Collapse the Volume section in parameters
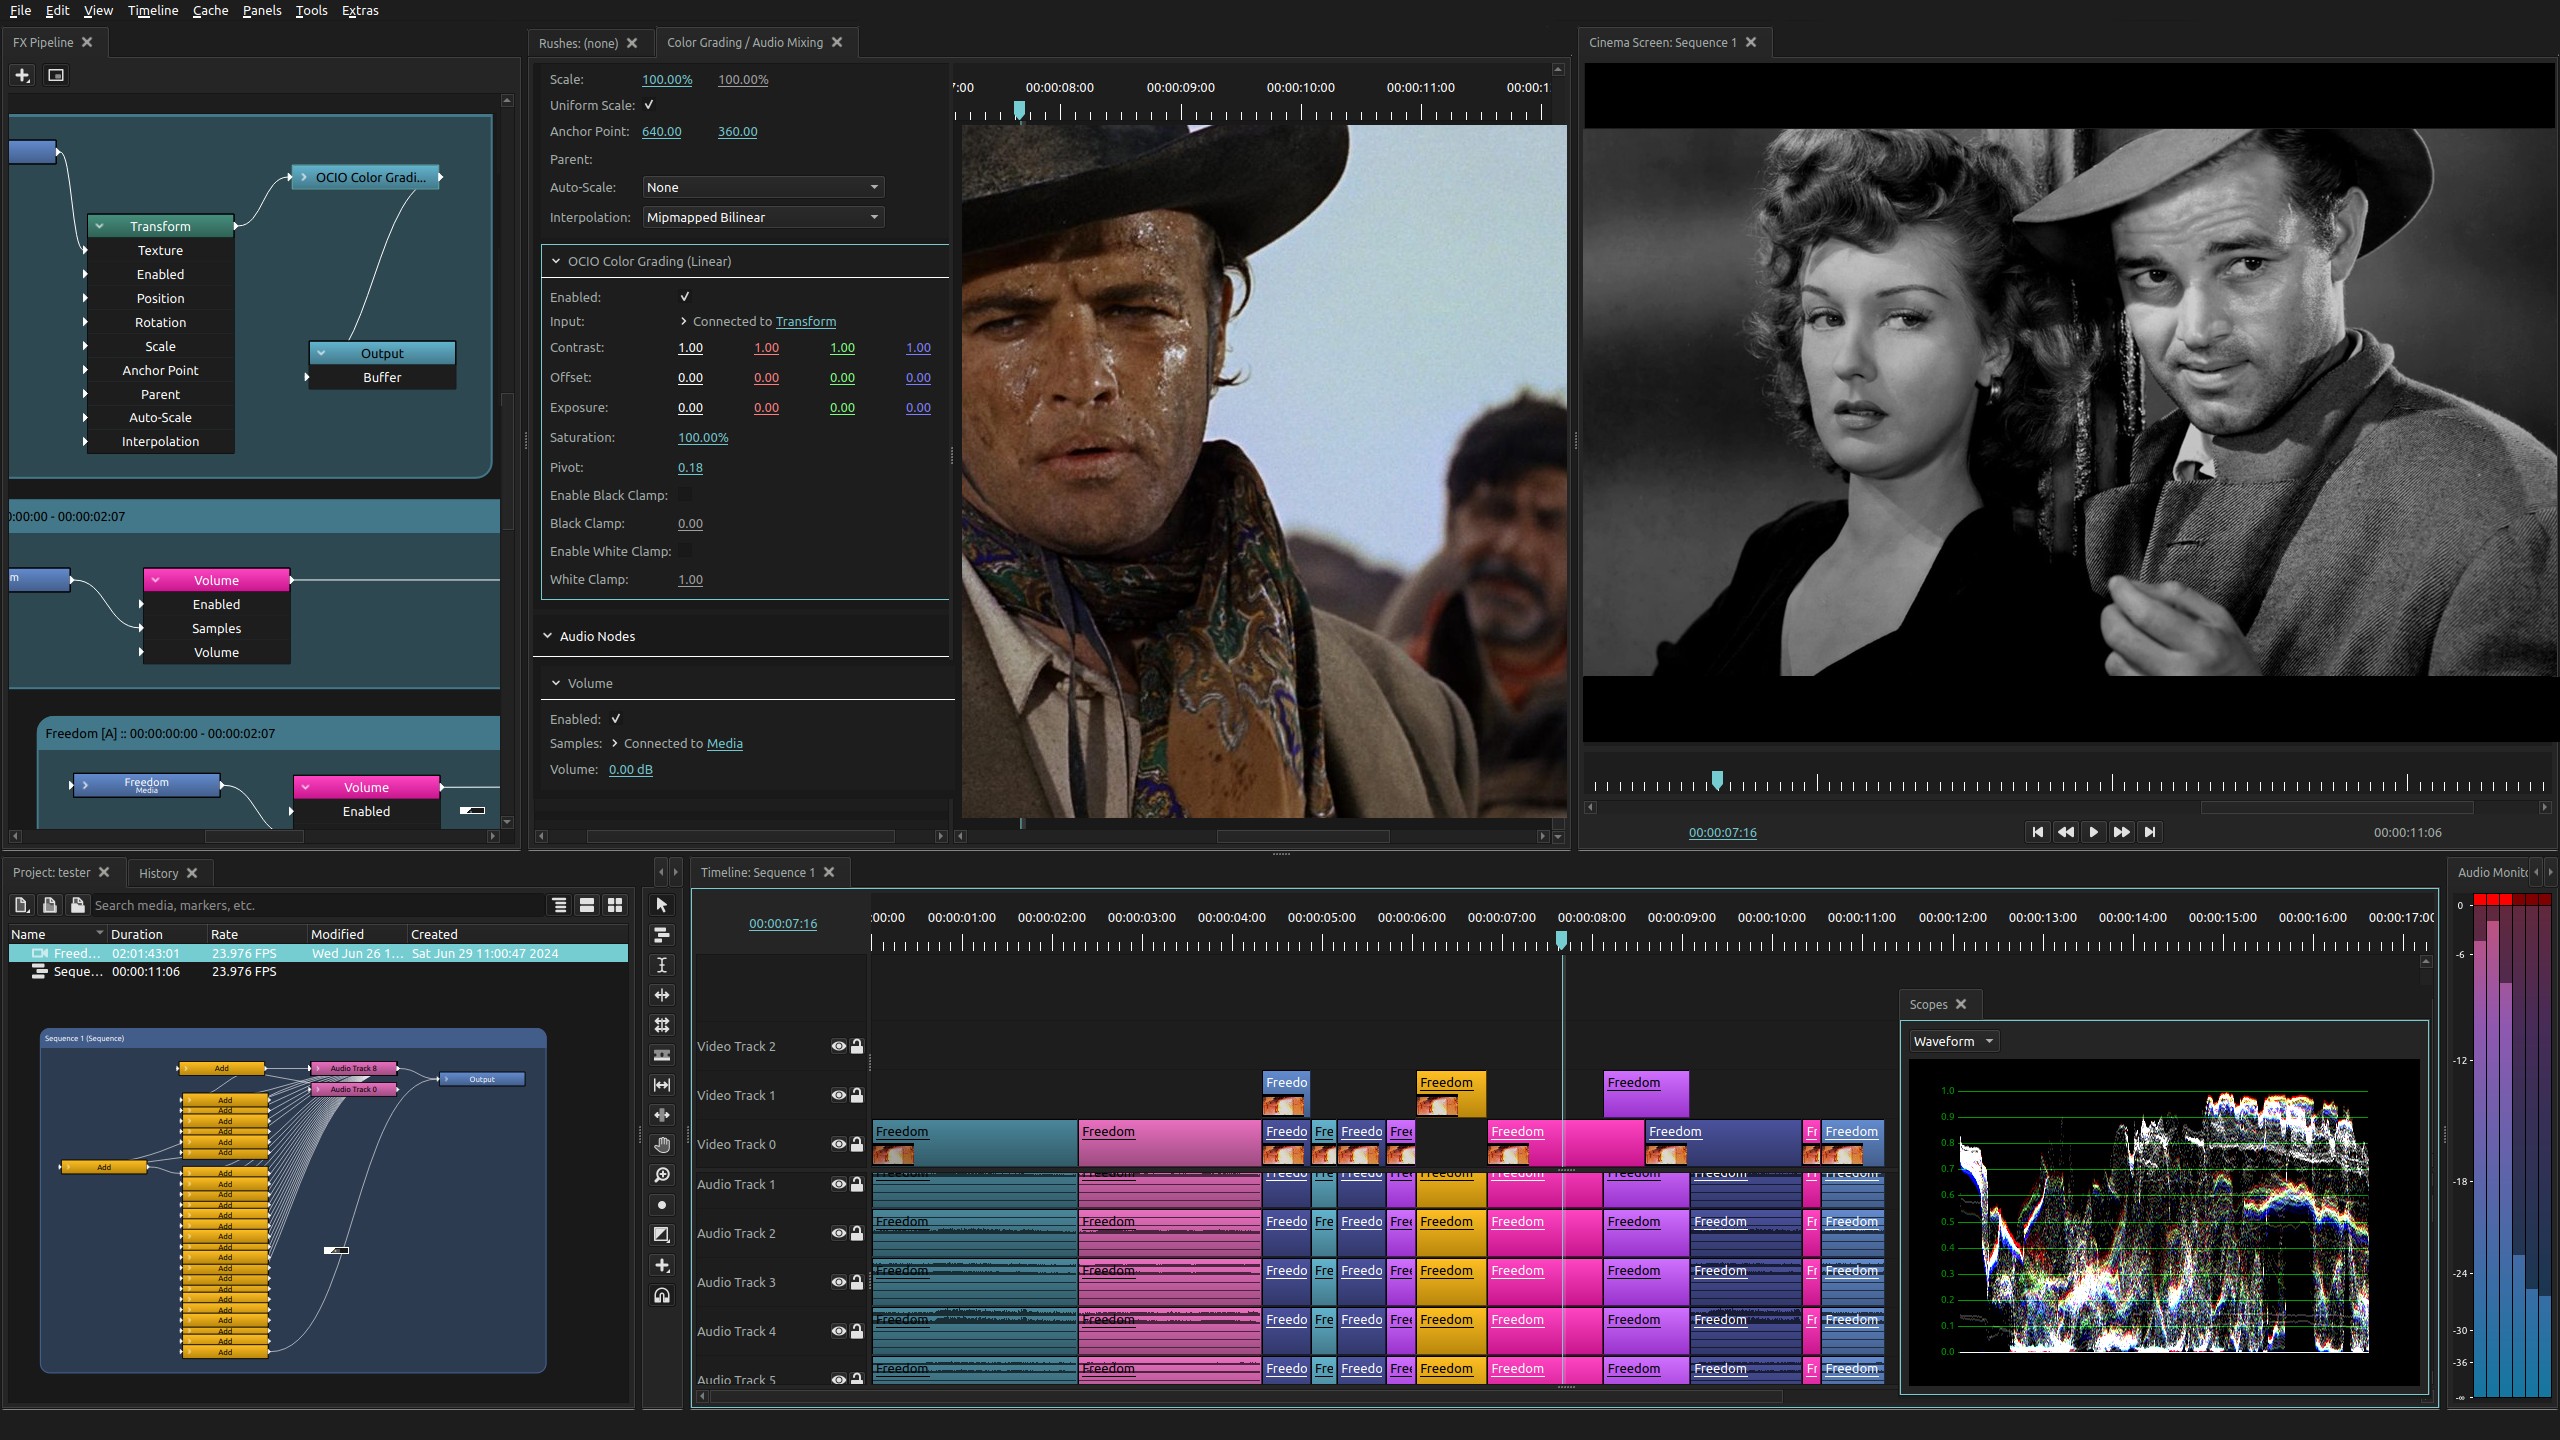The width and height of the screenshot is (2560, 1440). click(556, 683)
